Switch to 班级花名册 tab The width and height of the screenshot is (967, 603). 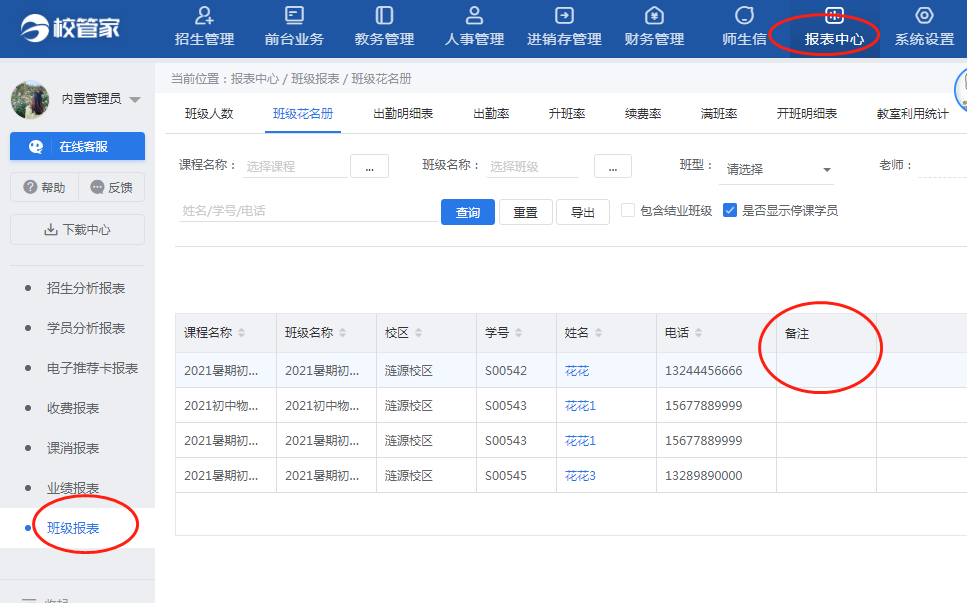pos(303,113)
